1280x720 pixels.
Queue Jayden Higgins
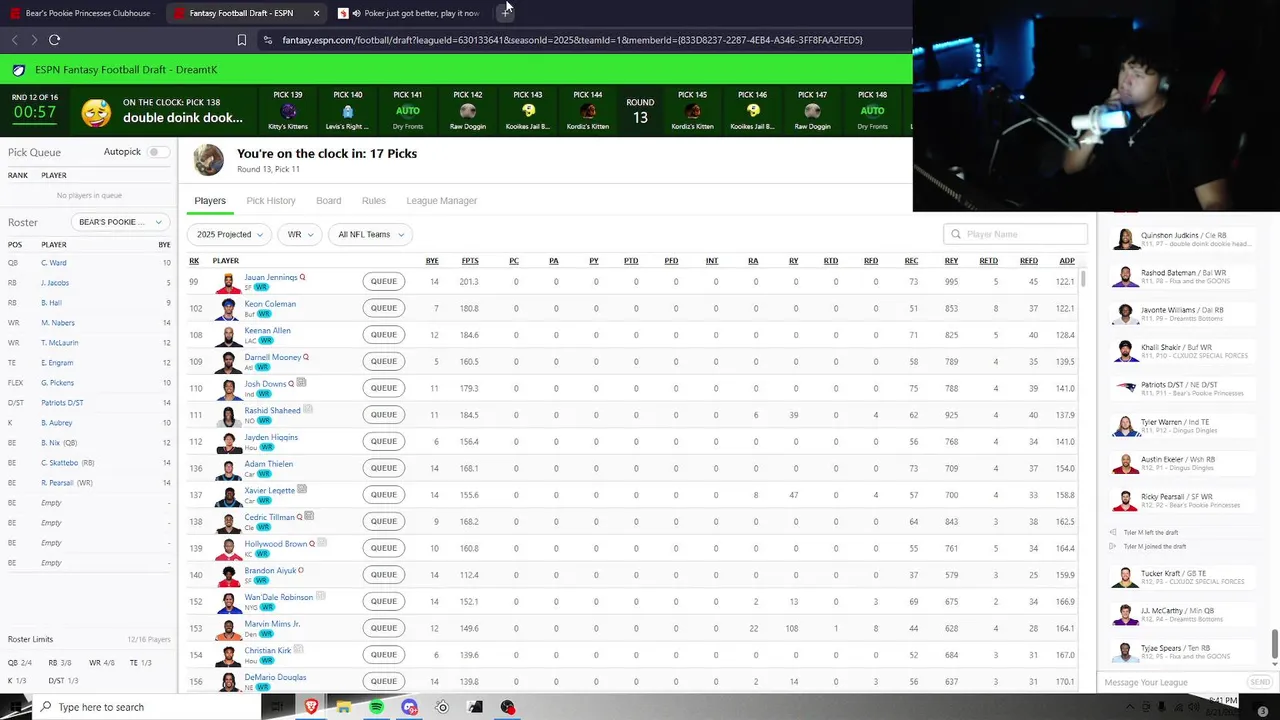384,441
